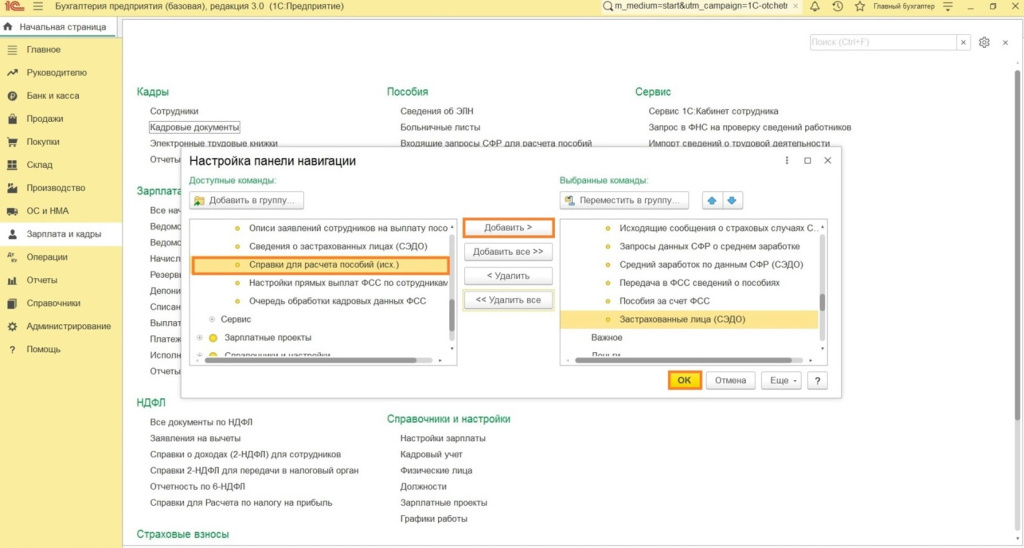Click the Добавить все >> button

click(x=508, y=251)
